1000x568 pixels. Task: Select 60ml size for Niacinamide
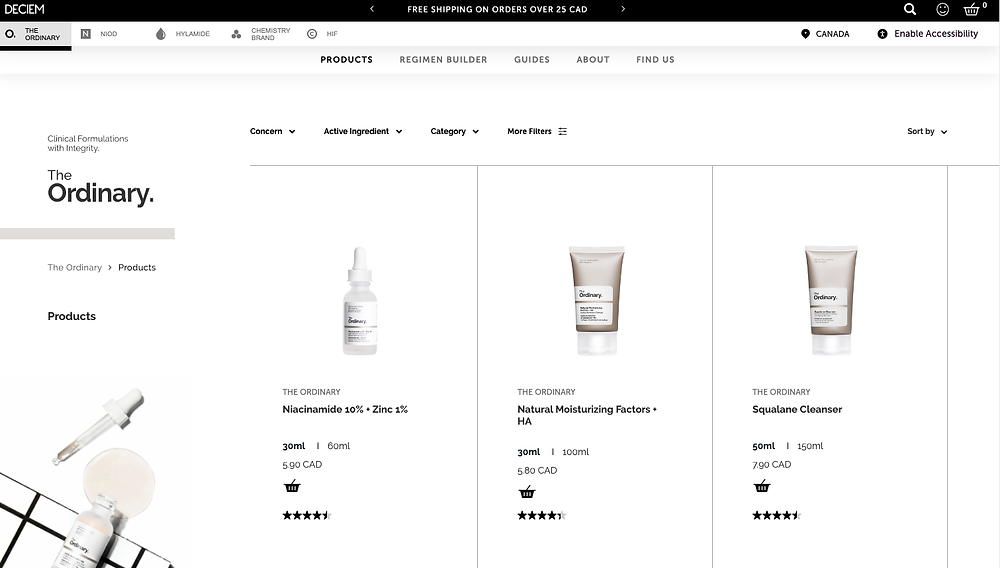339,446
